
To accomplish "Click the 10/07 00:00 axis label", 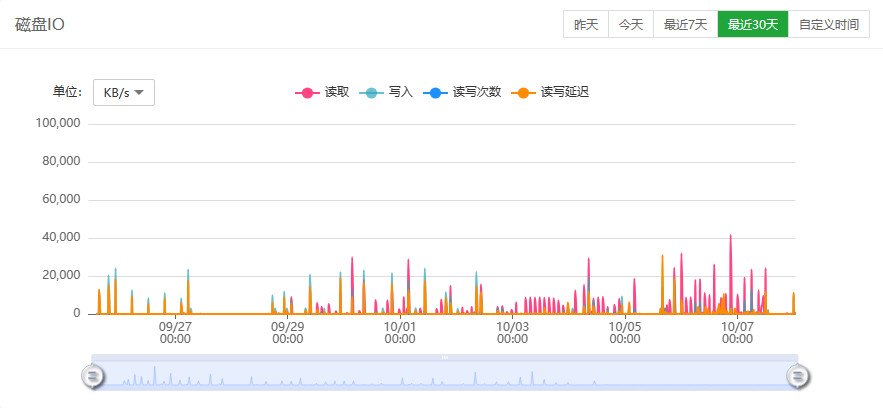I will point(737,333).
